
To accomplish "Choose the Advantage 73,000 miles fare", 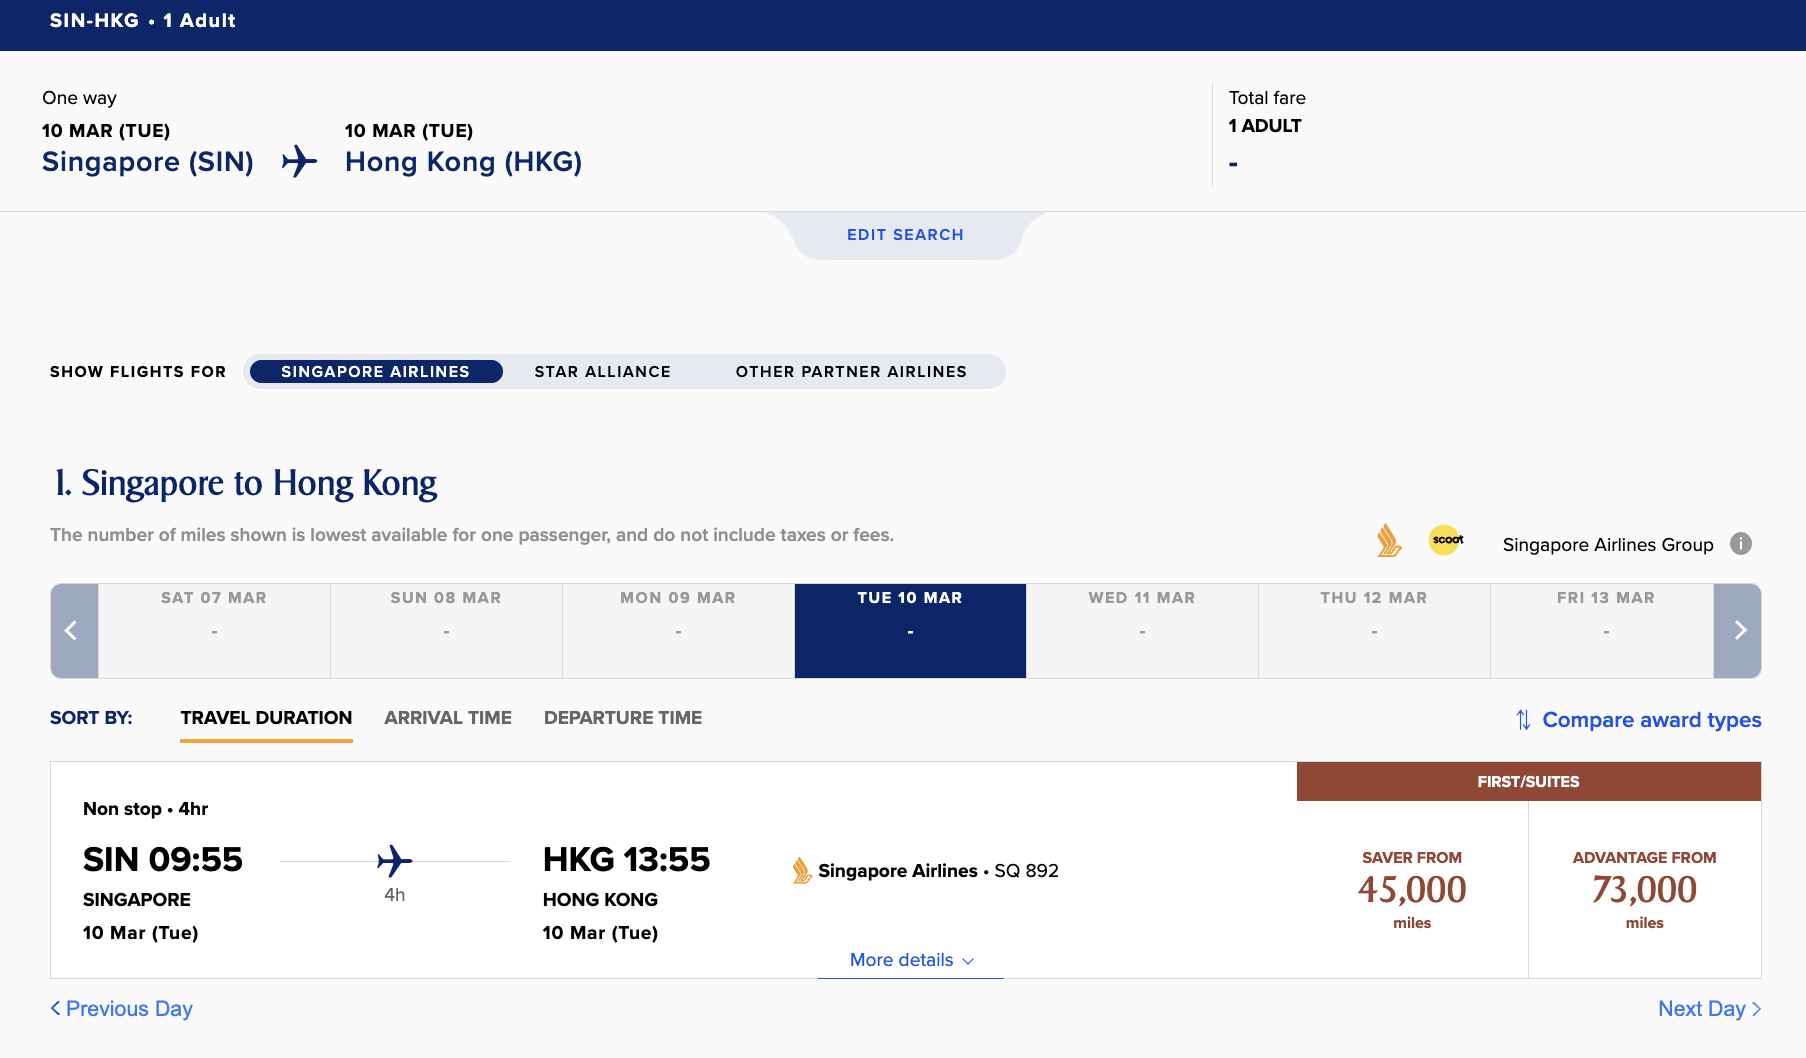I will 1644,889.
